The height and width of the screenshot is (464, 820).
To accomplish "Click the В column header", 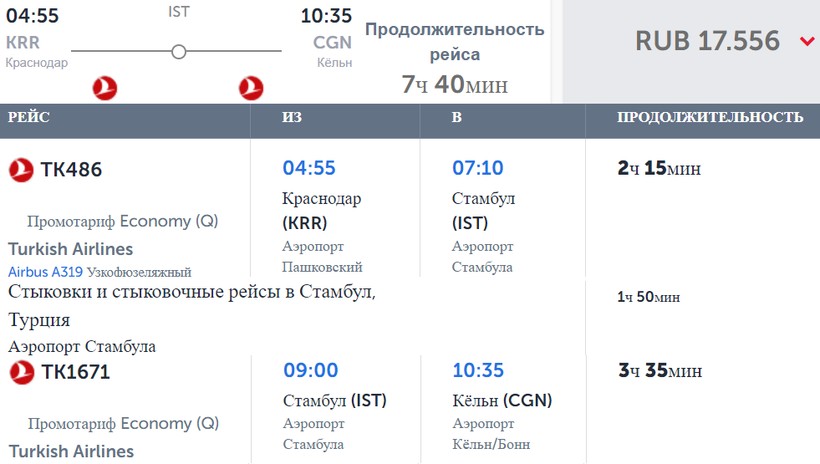I will 457,118.
